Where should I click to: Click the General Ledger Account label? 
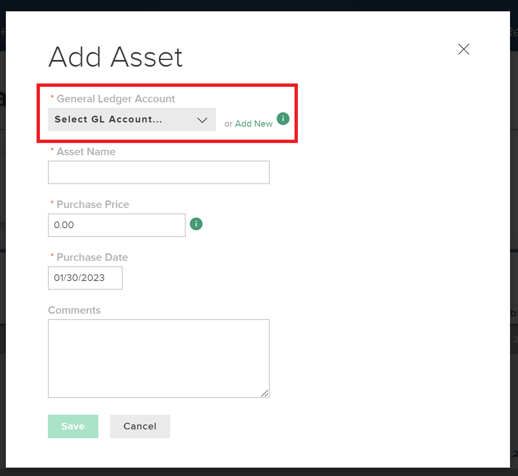click(116, 99)
